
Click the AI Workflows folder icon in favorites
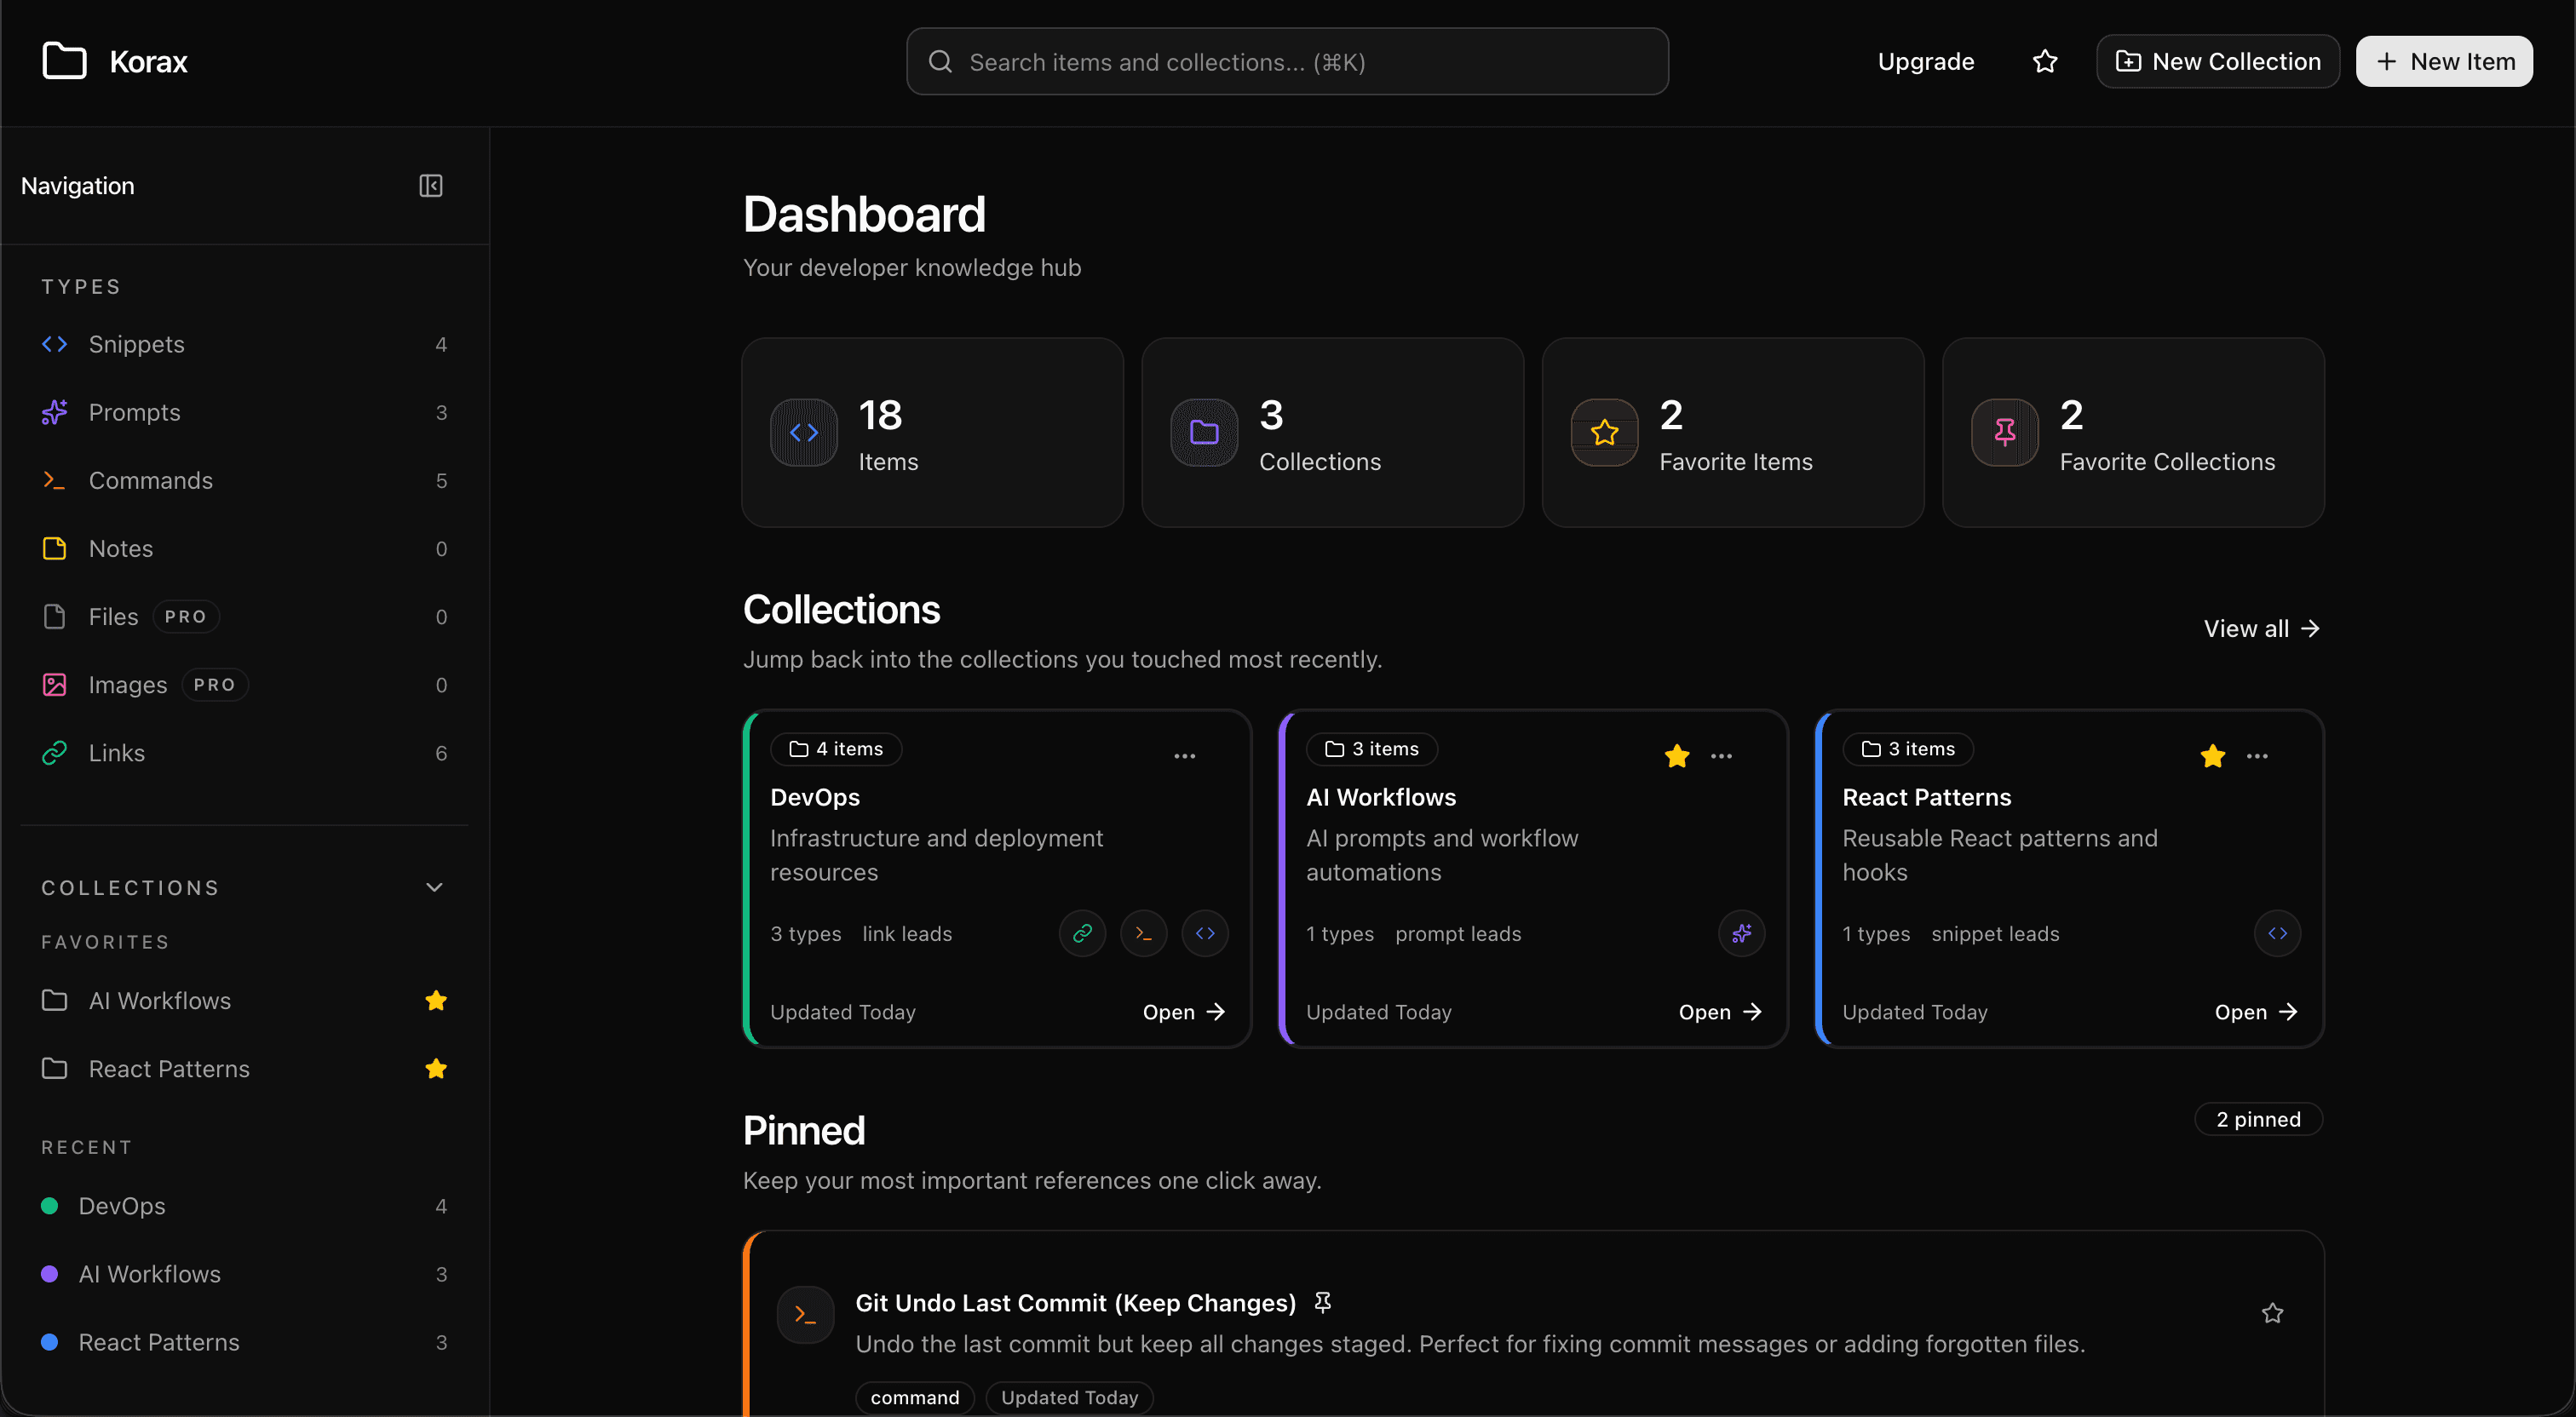point(54,1000)
